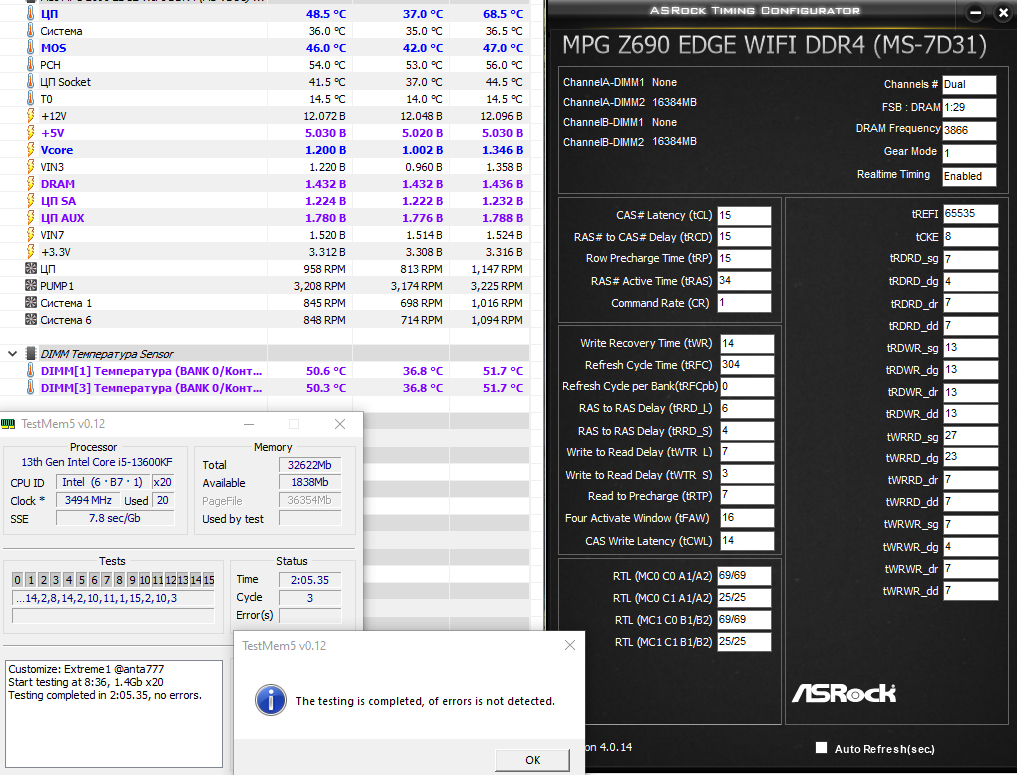The width and height of the screenshot is (1017, 775).
Task: Tick the Auto Refresh(sec) checkbox
Action: pos(821,748)
